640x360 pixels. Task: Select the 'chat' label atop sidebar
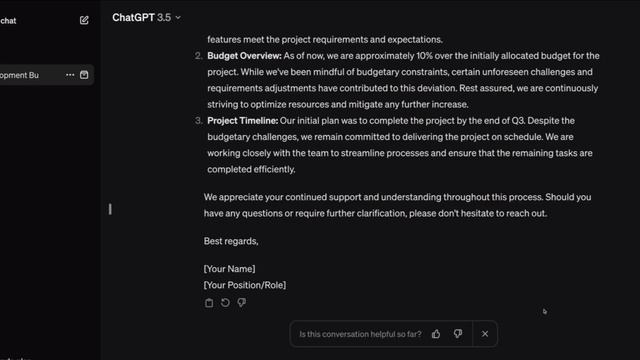click(x=8, y=21)
